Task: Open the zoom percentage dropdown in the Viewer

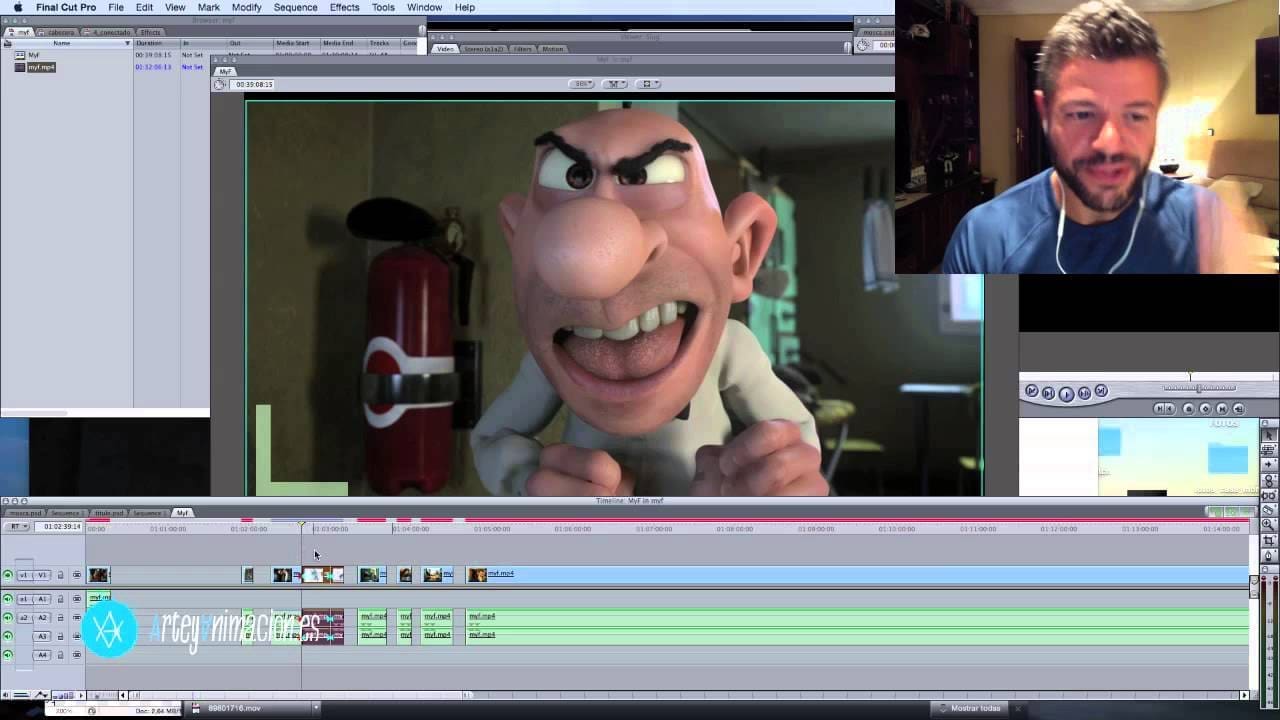Action: point(582,84)
